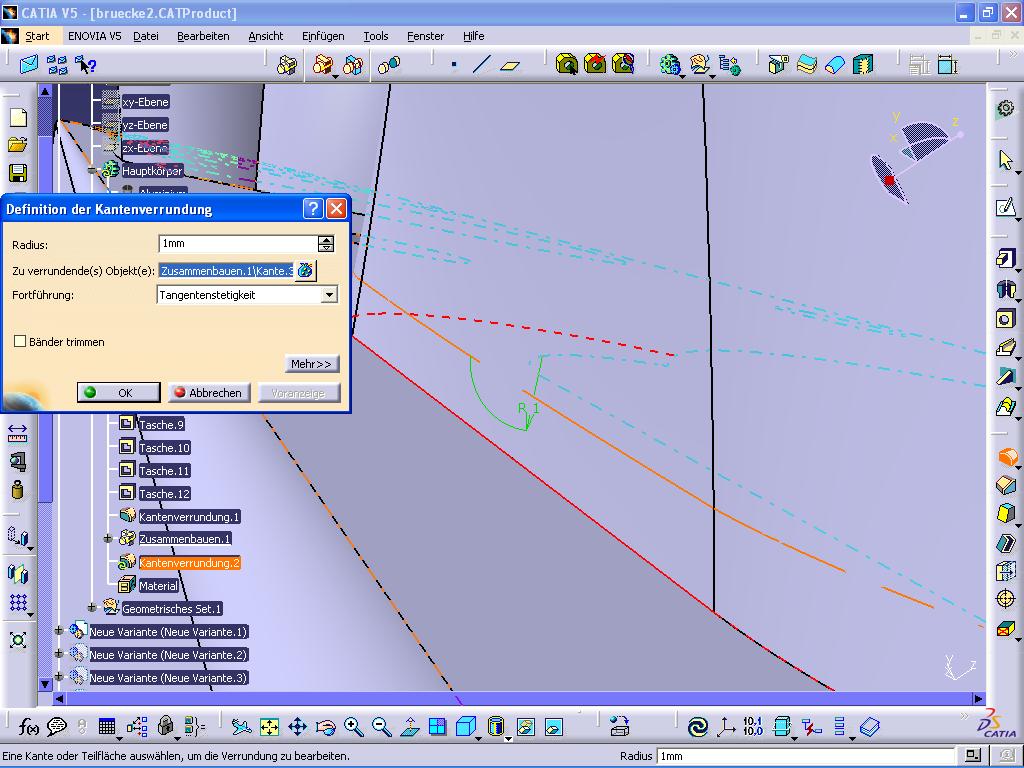
Task: Expand Neue Variante (Neue Variante.1) node
Action: (59, 631)
